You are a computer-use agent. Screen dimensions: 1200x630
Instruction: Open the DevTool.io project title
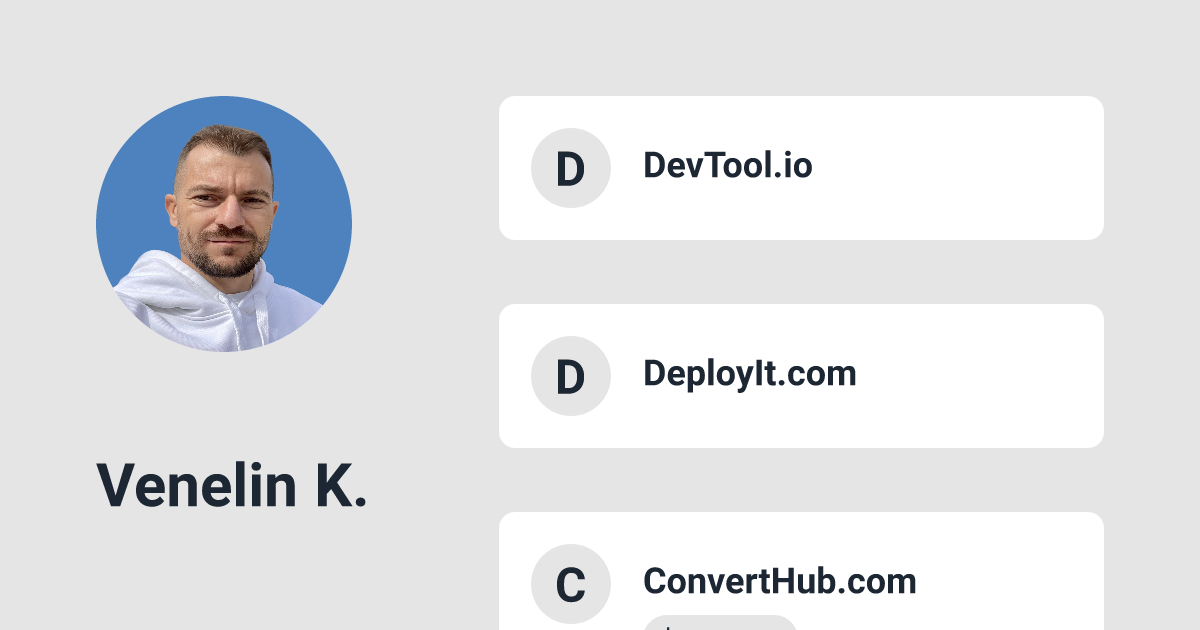[x=727, y=165]
